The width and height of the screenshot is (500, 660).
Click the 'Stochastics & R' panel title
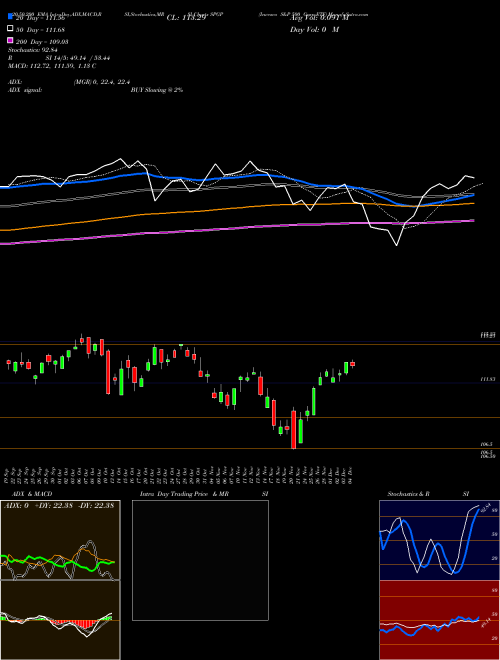point(408,494)
